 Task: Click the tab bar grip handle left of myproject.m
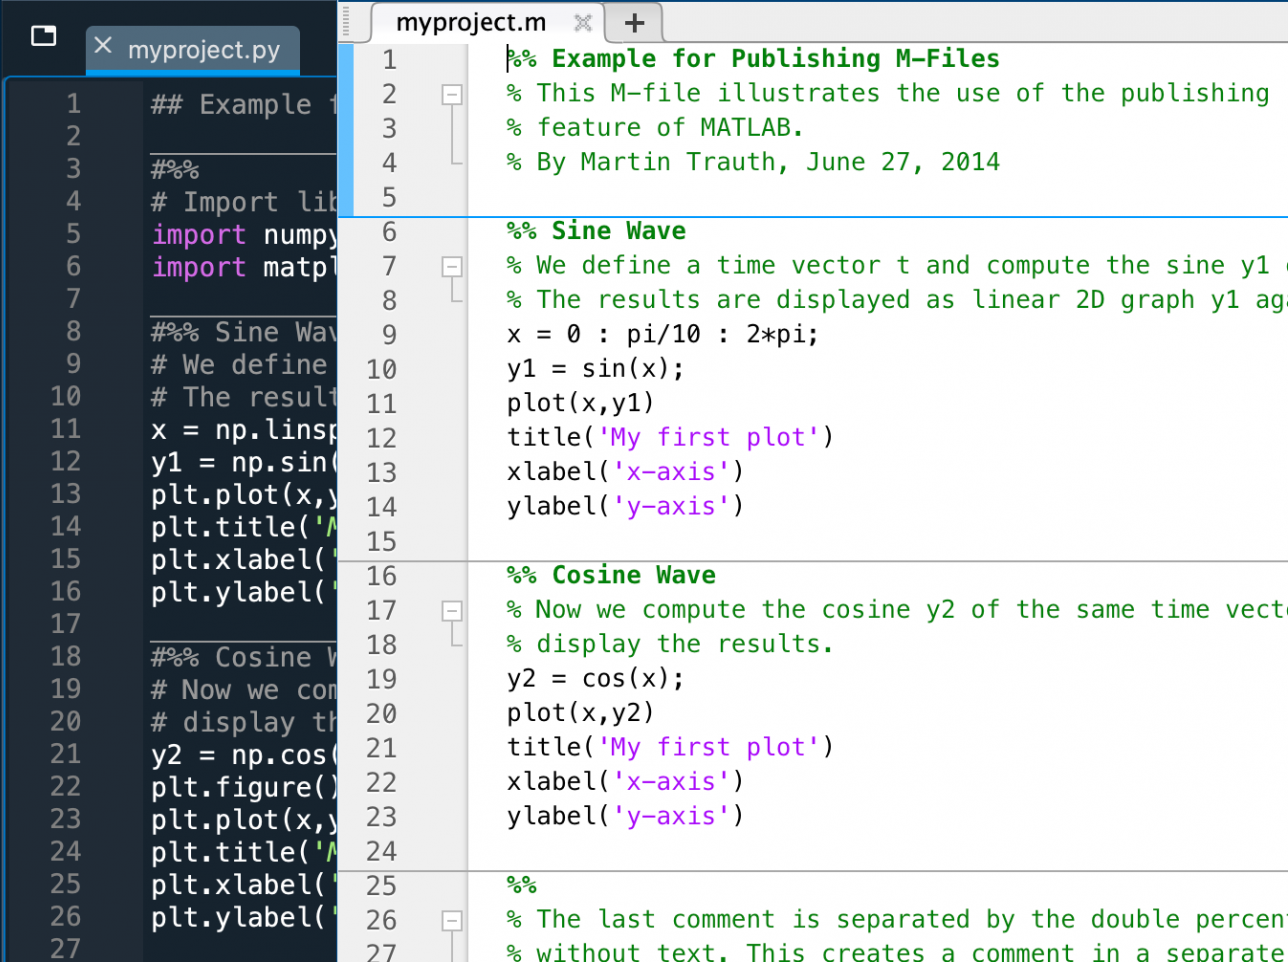pyautogui.click(x=347, y=21)
